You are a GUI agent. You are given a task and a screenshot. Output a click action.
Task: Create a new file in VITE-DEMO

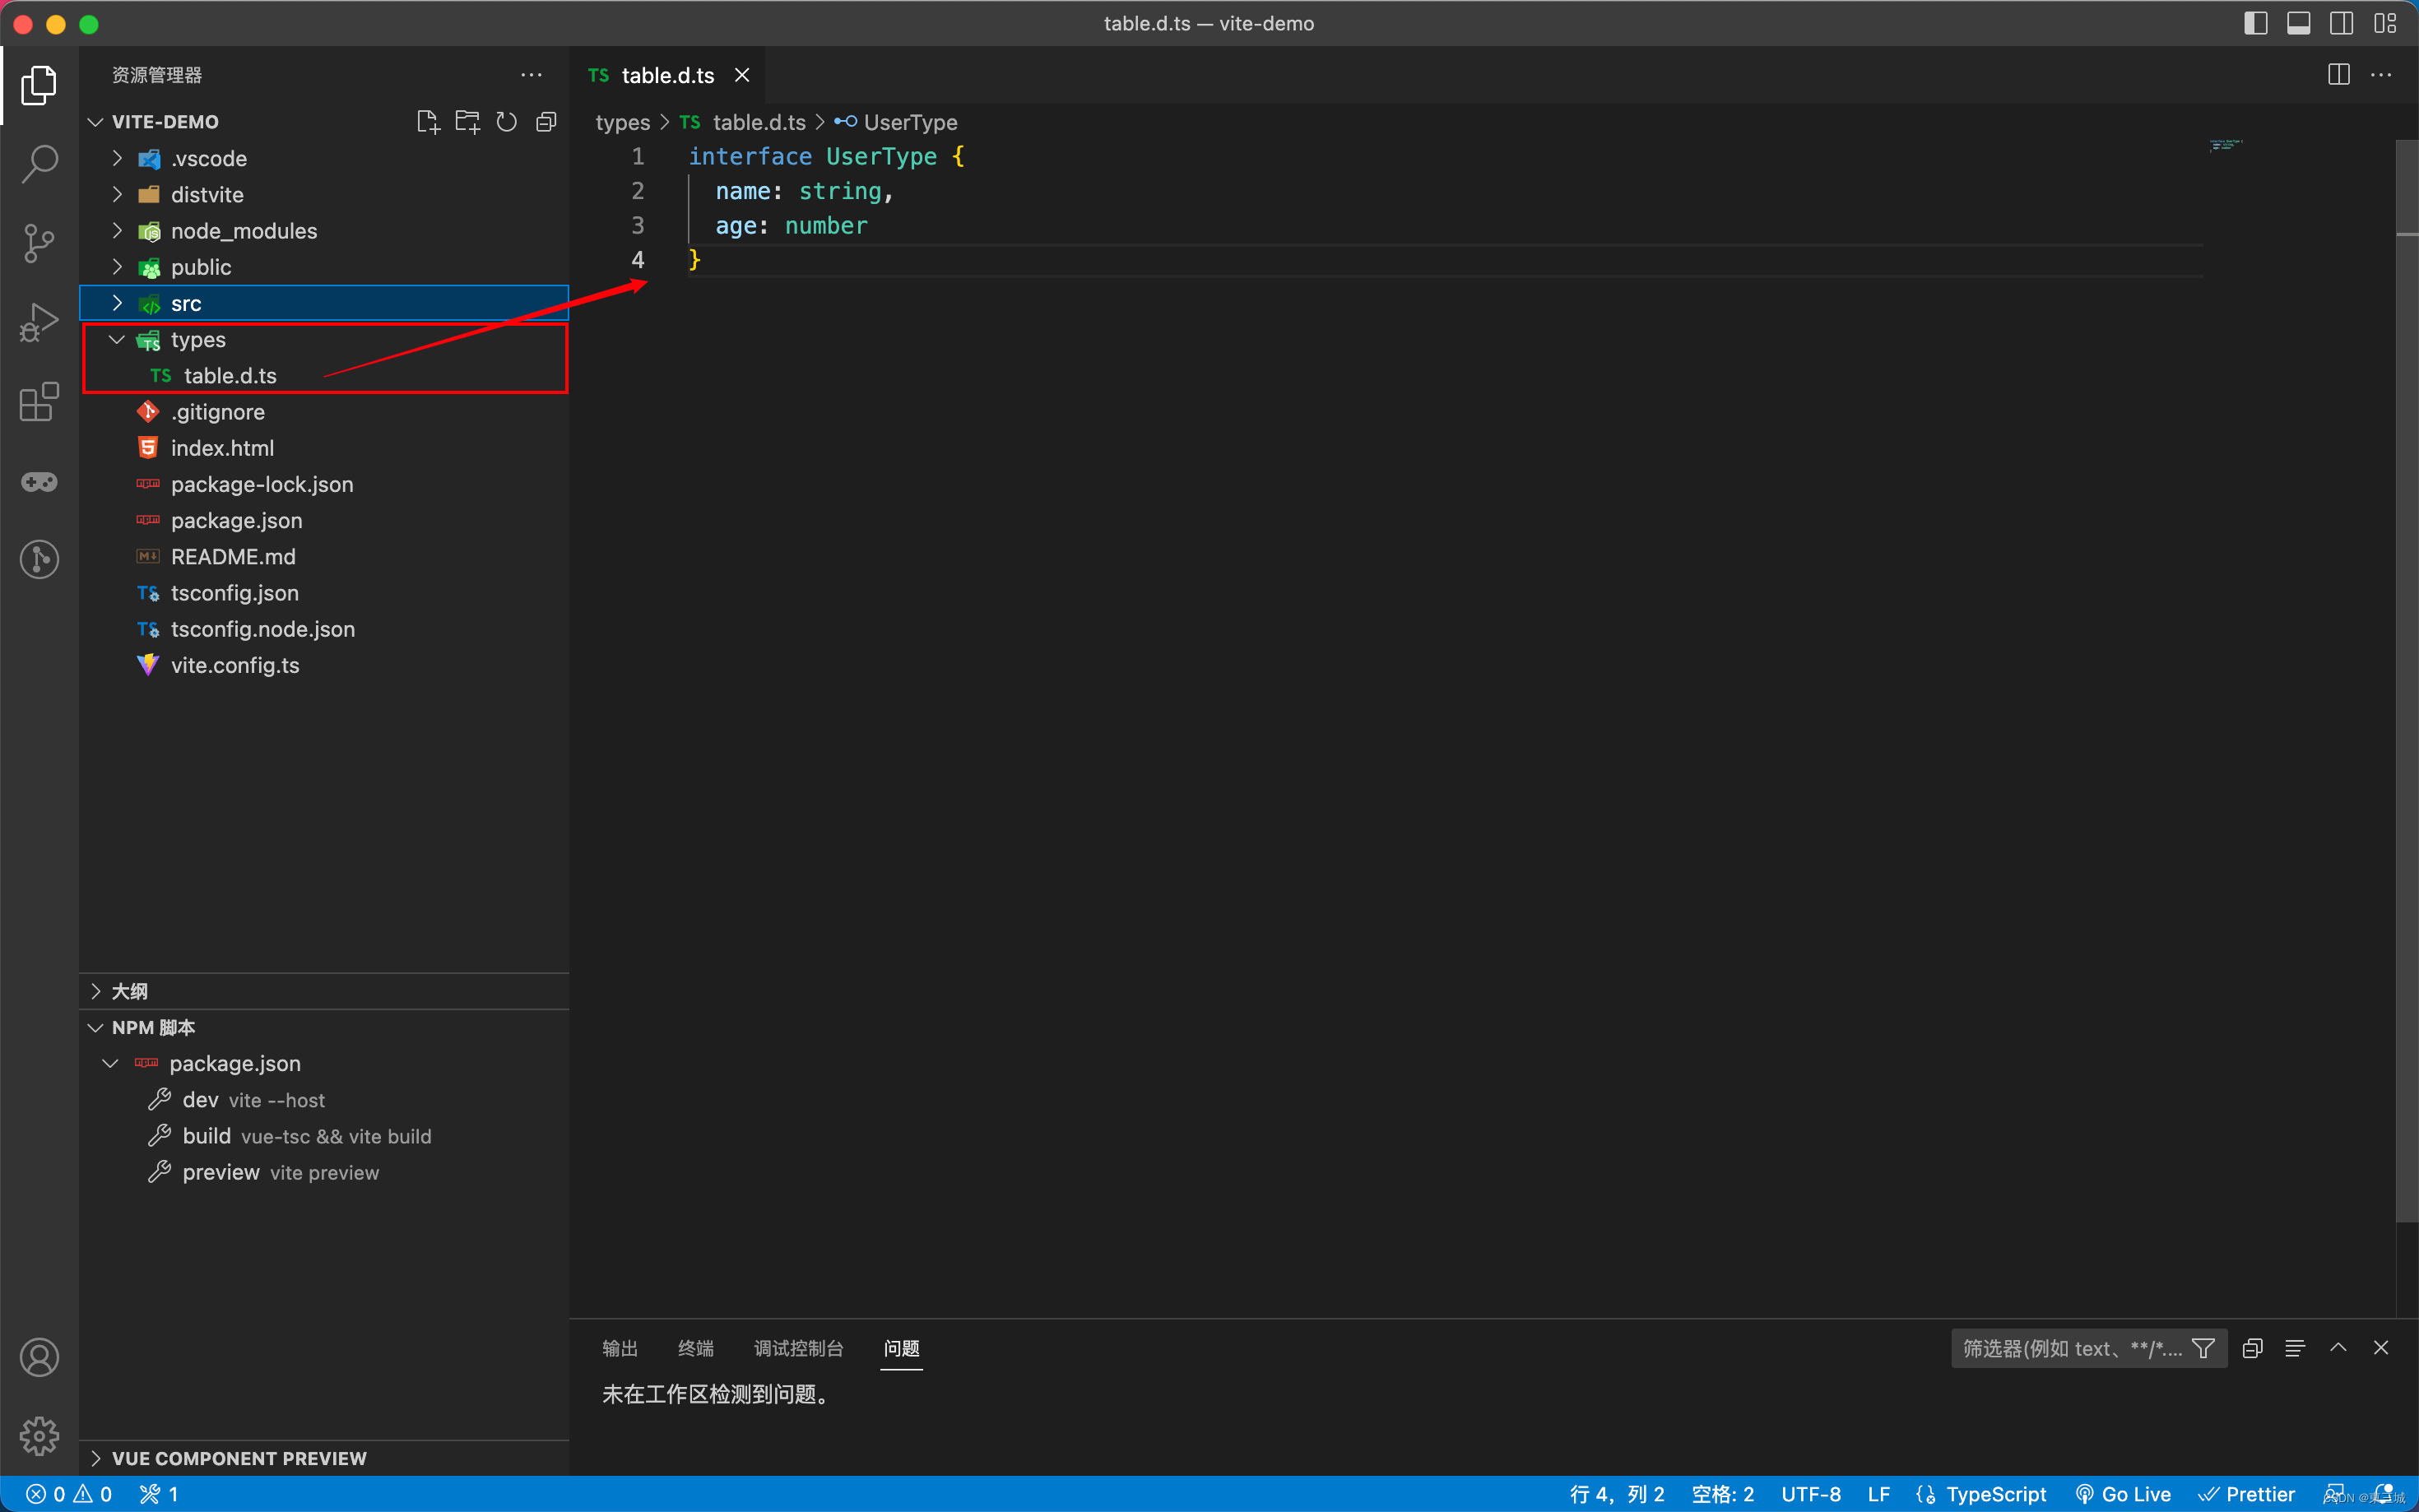click(427, 122)
